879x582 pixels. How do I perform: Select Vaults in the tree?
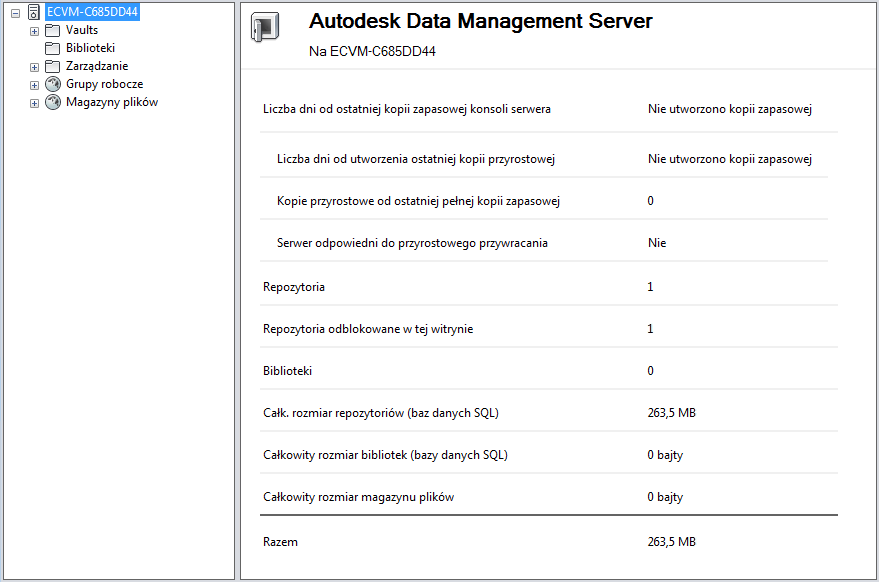(x=82, y=30)
